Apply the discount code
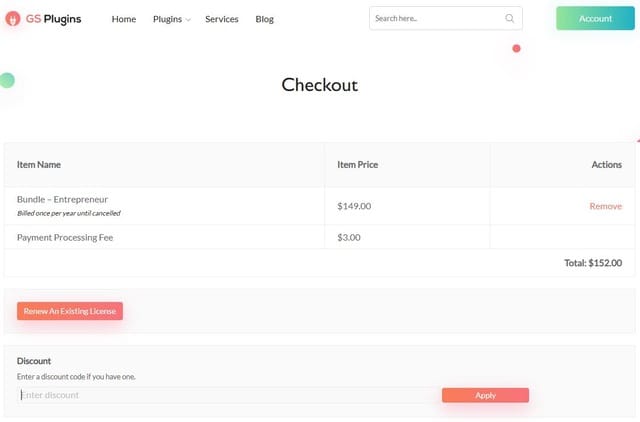This screenshot has width=640, height=422. [x=485, y=395]
